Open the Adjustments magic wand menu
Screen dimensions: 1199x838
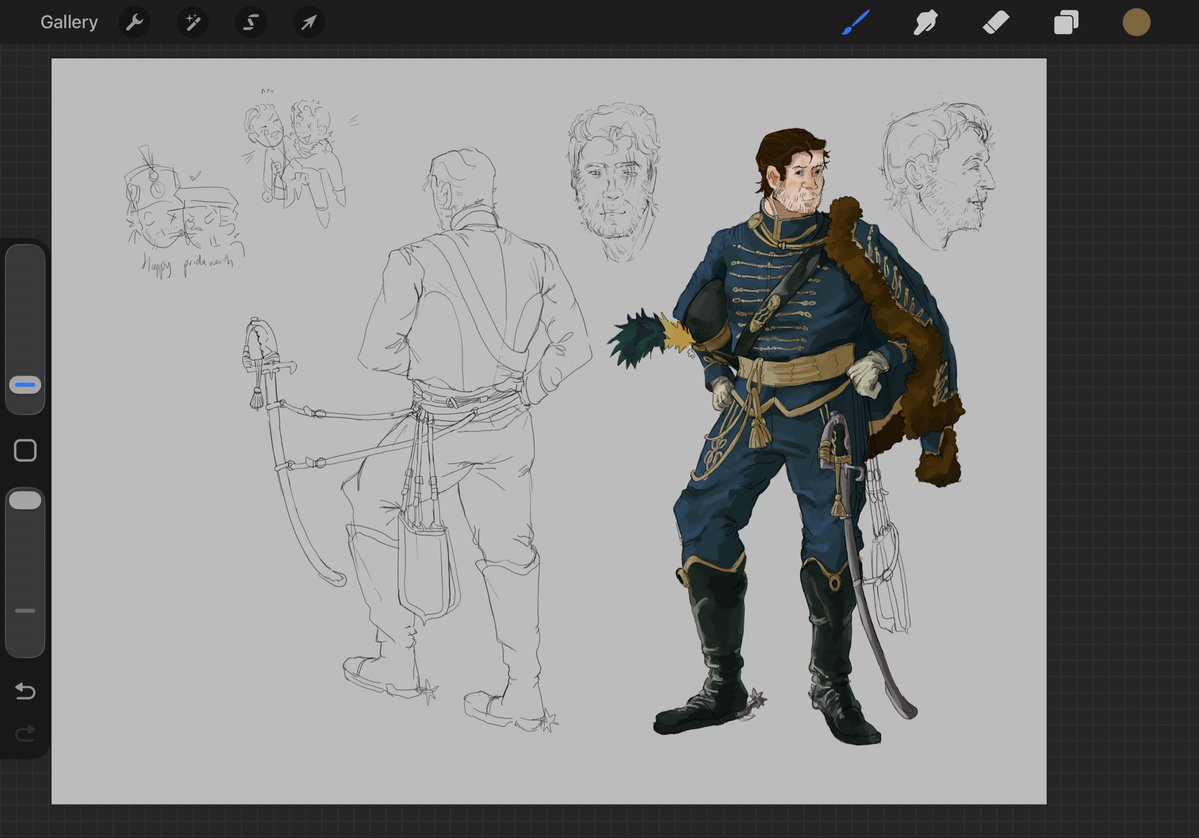(193, 22)
